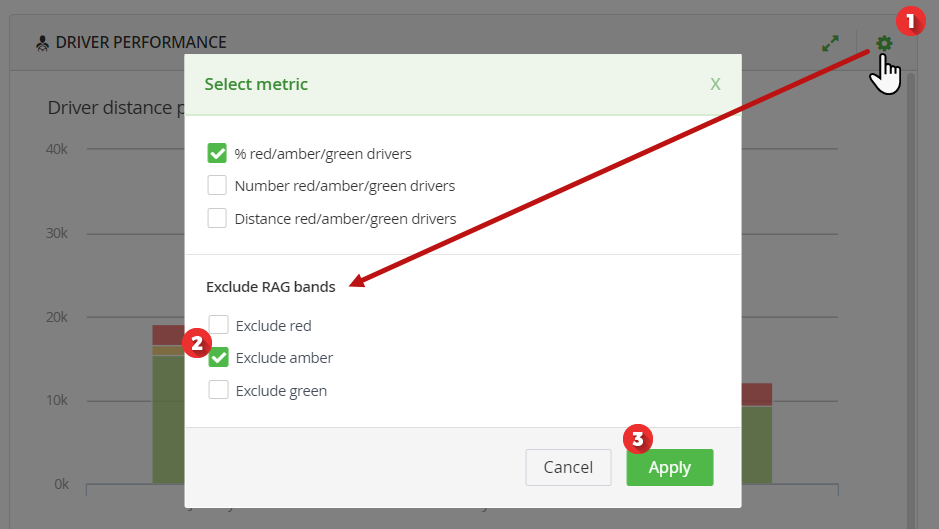Expand the Driver Performance panel to fullscreen
939x529 pixels.
tap(830, 43)
